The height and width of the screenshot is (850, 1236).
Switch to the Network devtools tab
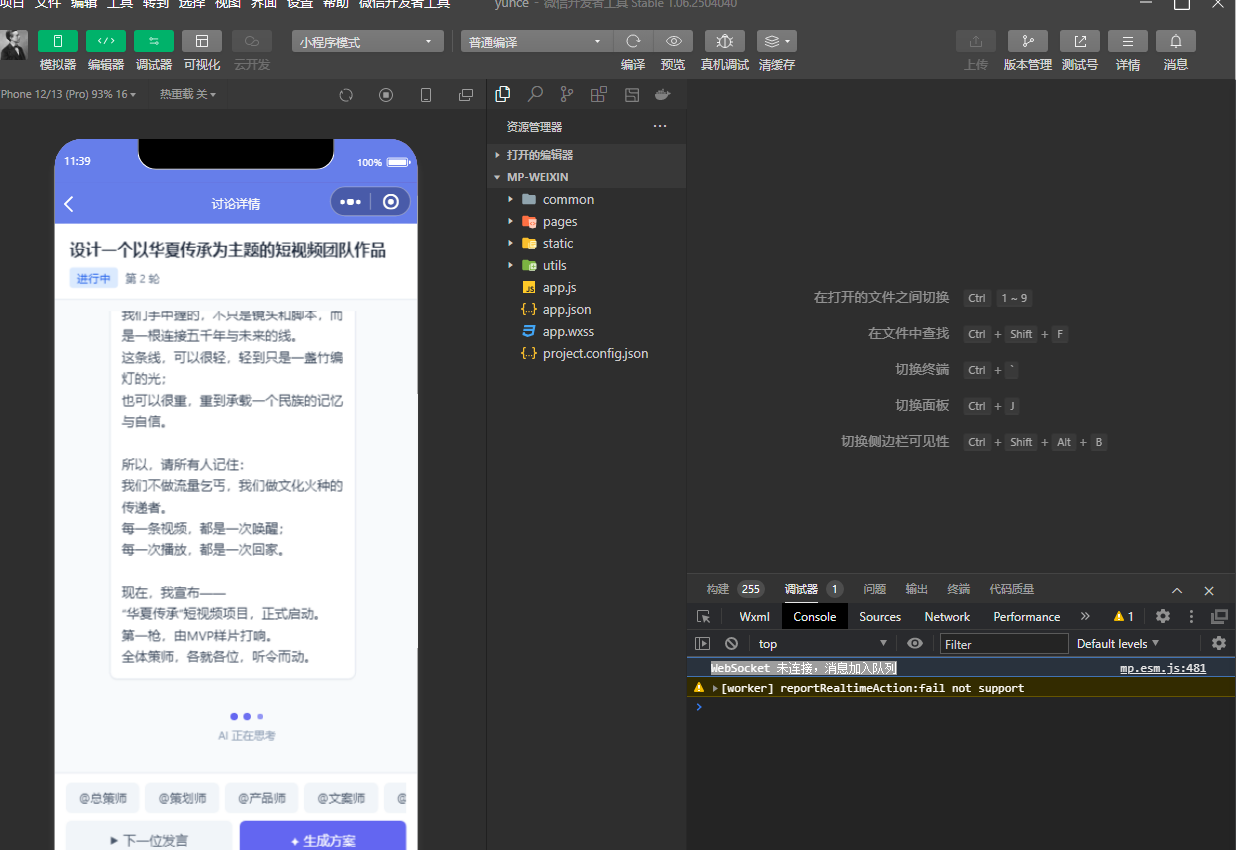pos(947,616)
